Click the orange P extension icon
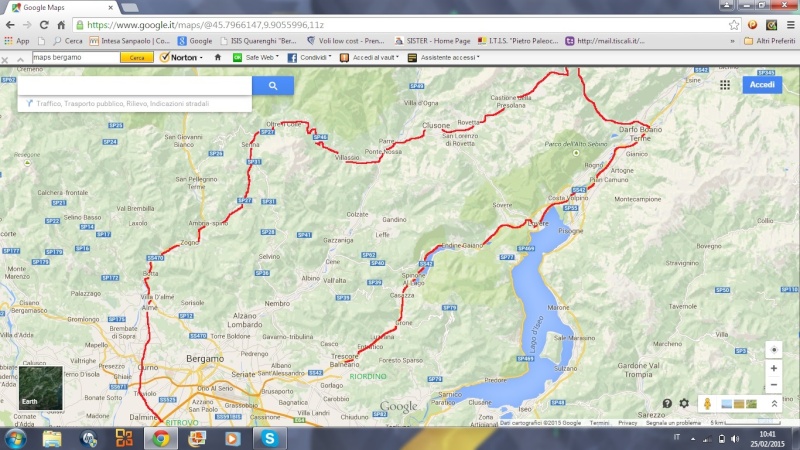The width and height of the screenshot is (800, 450). tap(752, 24)
